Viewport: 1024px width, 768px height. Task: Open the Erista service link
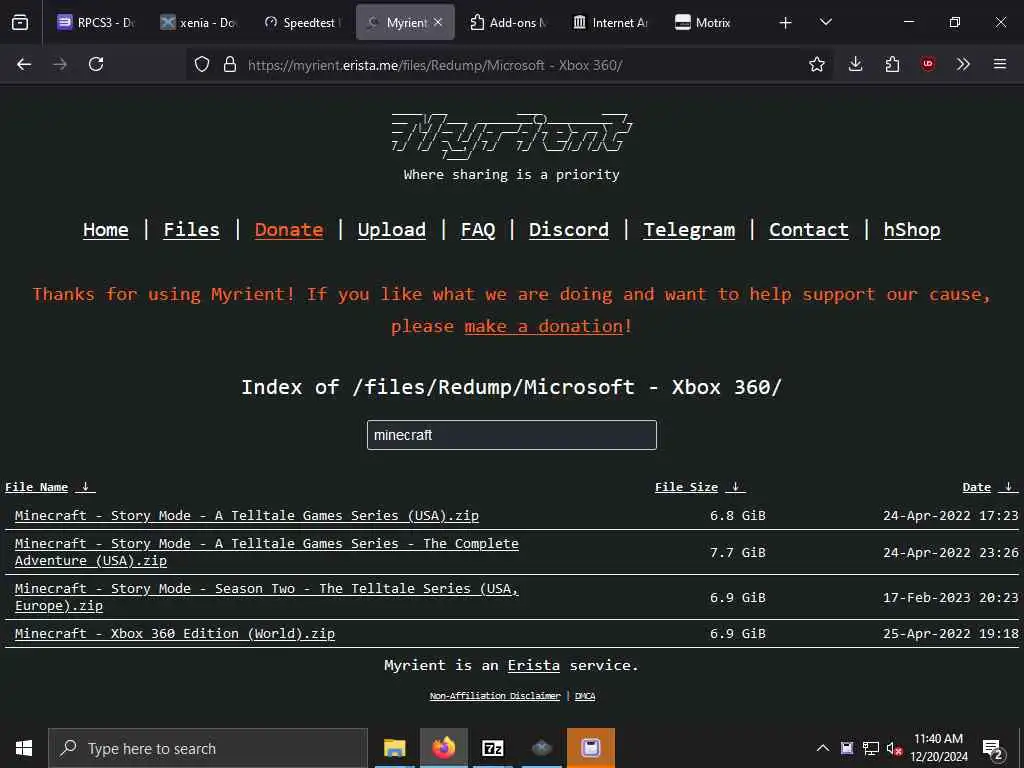point(534,665)
